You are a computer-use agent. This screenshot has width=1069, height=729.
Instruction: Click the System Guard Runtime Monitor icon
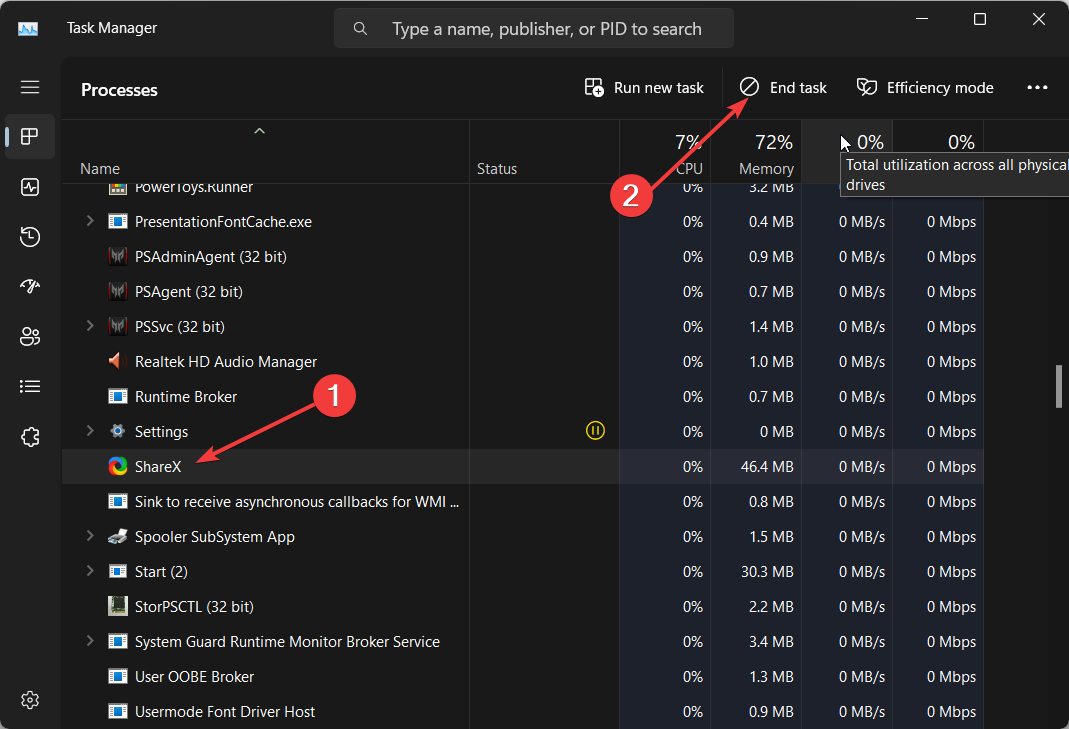coord(118,642)
